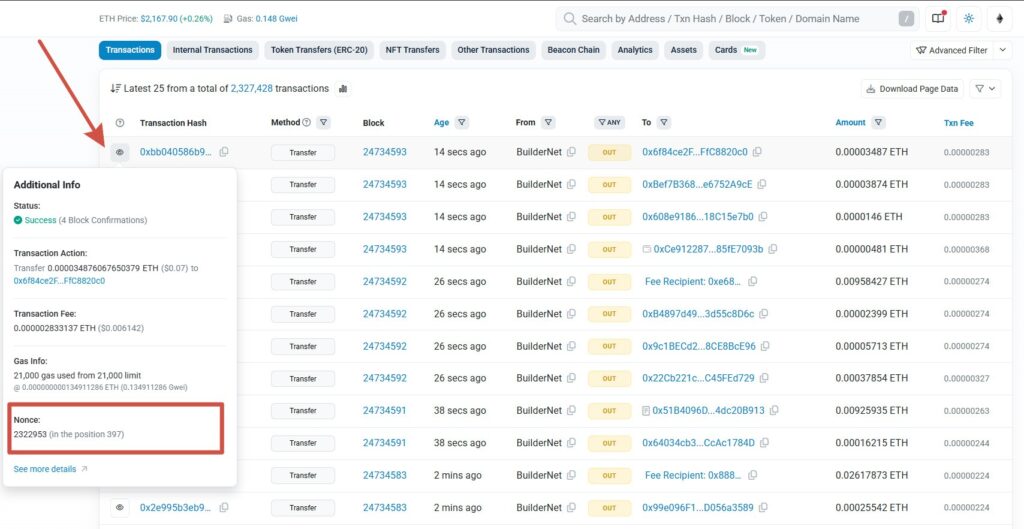This screenshot has width=1024, height=529.
Task: Open the Method column filter funnel
Action: pyautogui.click(x=323, y=123)
